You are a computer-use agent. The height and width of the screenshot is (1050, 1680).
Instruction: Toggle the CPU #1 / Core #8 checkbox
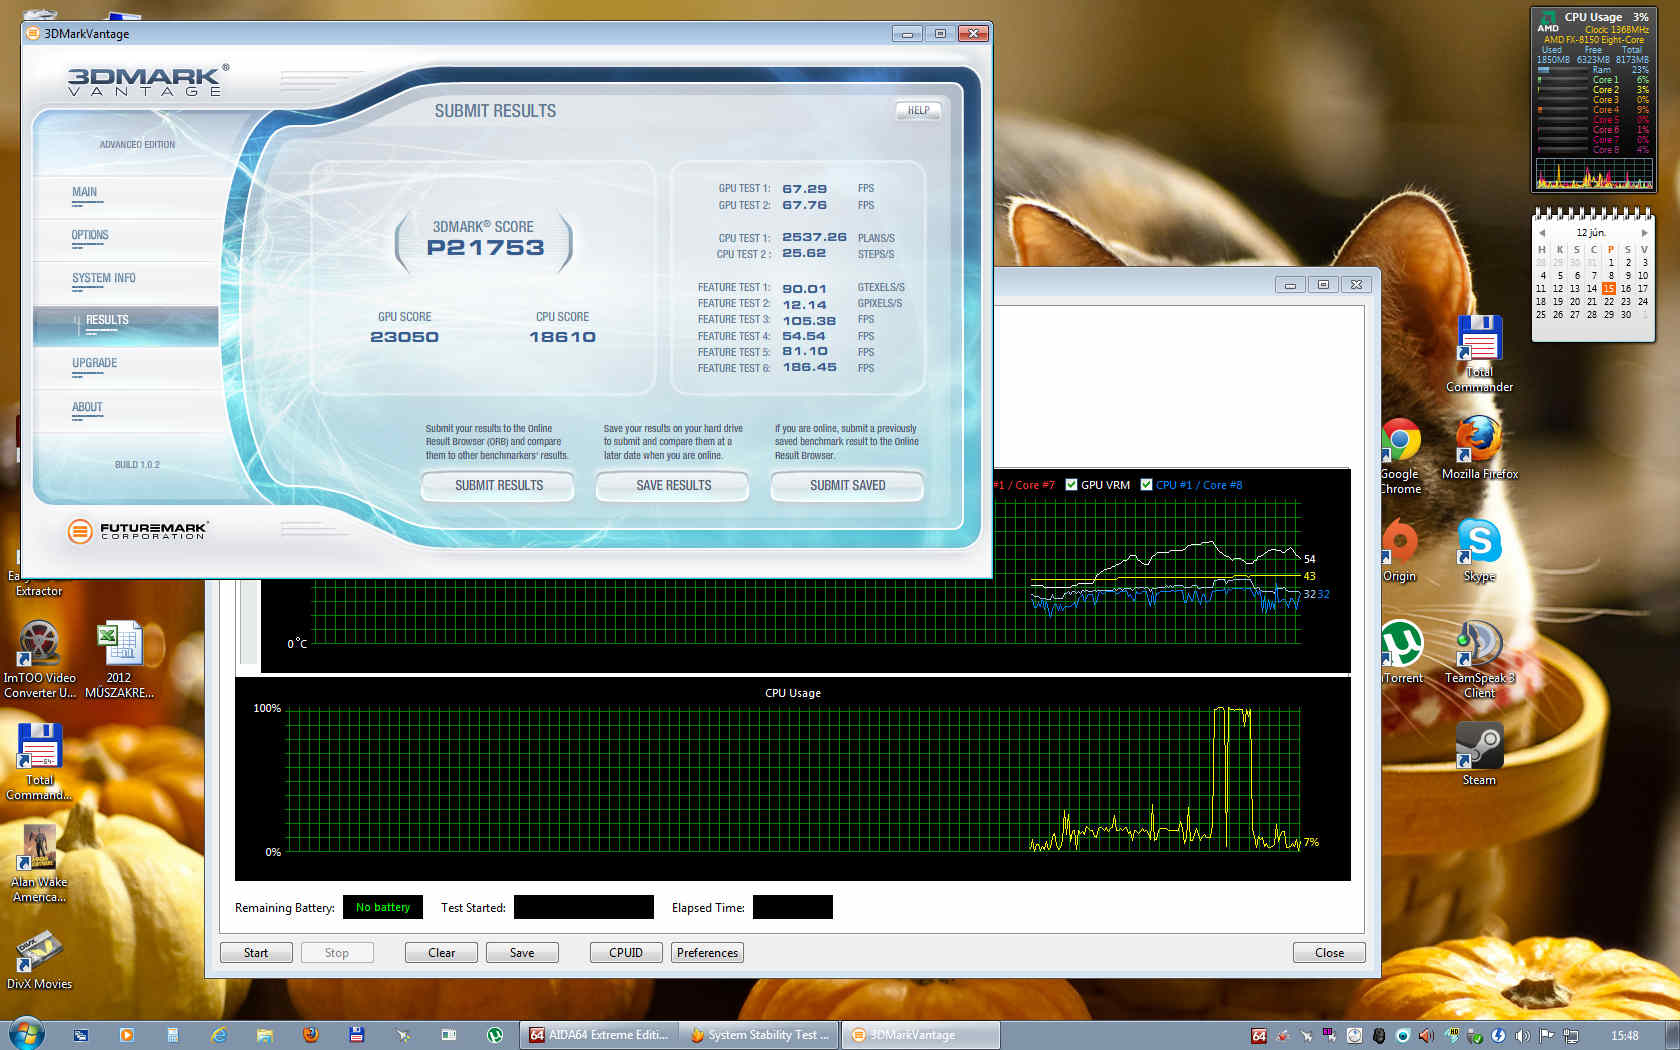(x=1147, y=485)
